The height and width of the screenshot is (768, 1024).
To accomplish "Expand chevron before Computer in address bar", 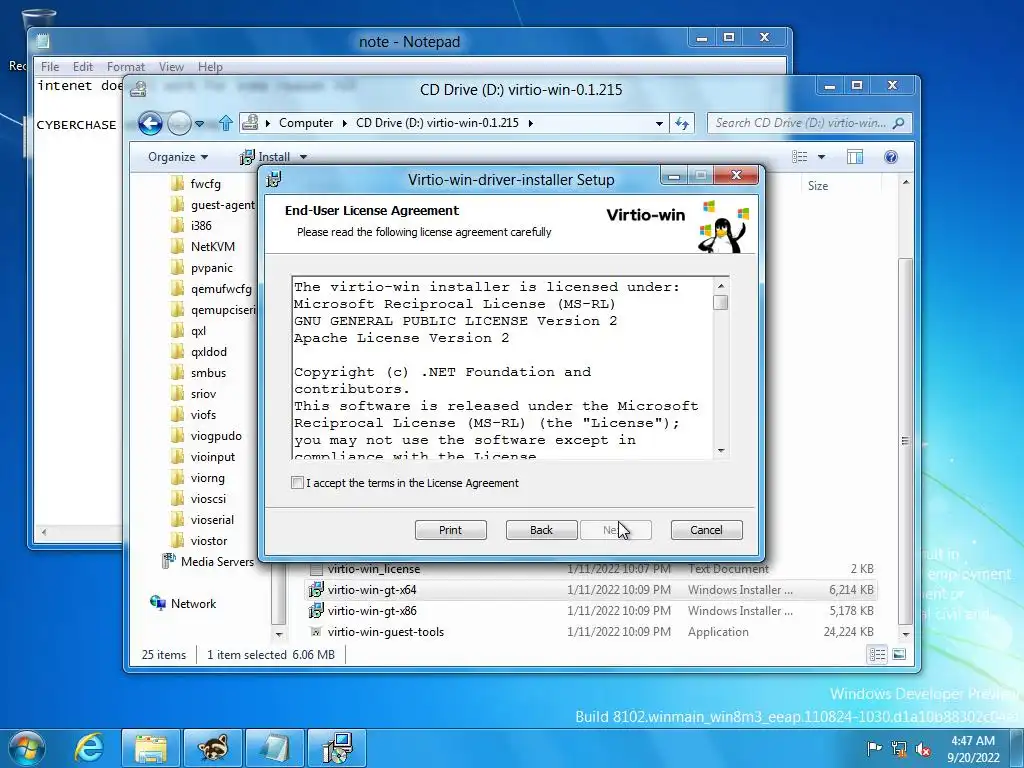I will pos(268,123).
